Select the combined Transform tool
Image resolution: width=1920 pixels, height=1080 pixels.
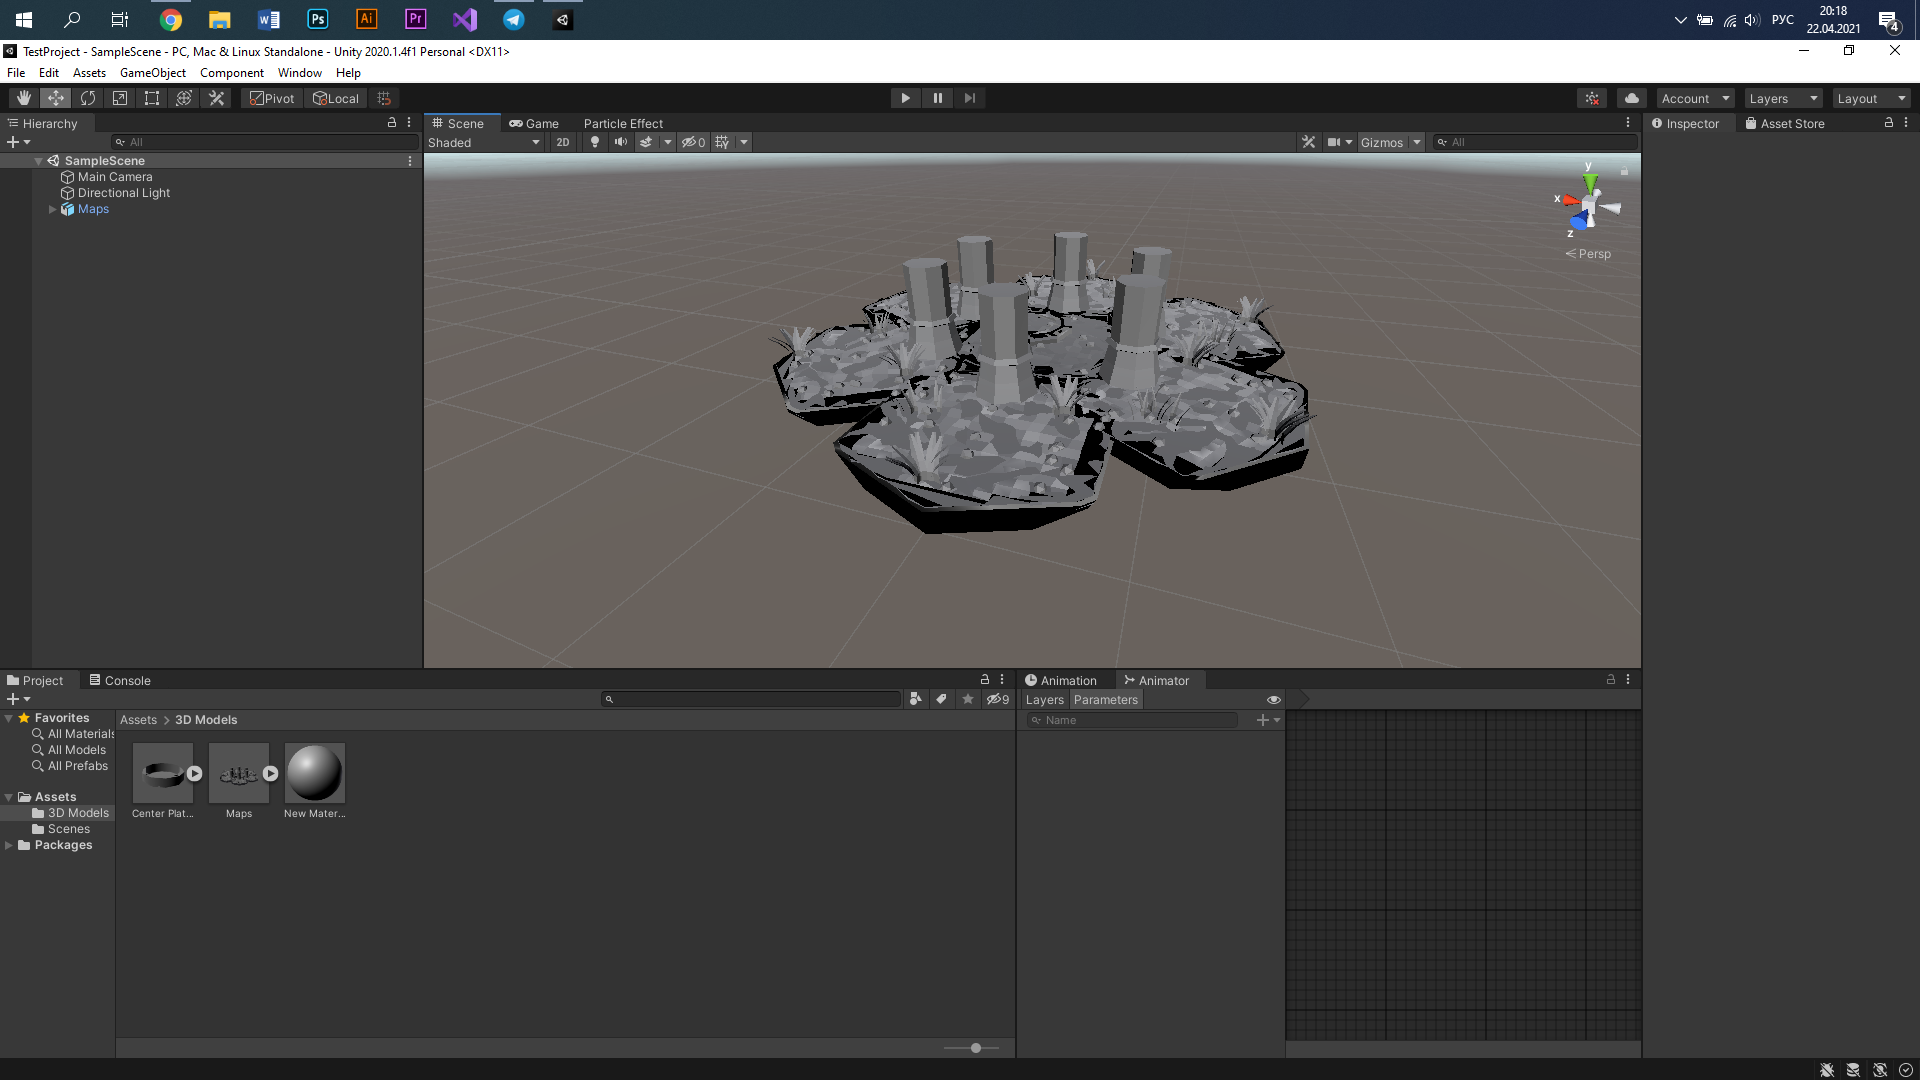pos(184,98)
